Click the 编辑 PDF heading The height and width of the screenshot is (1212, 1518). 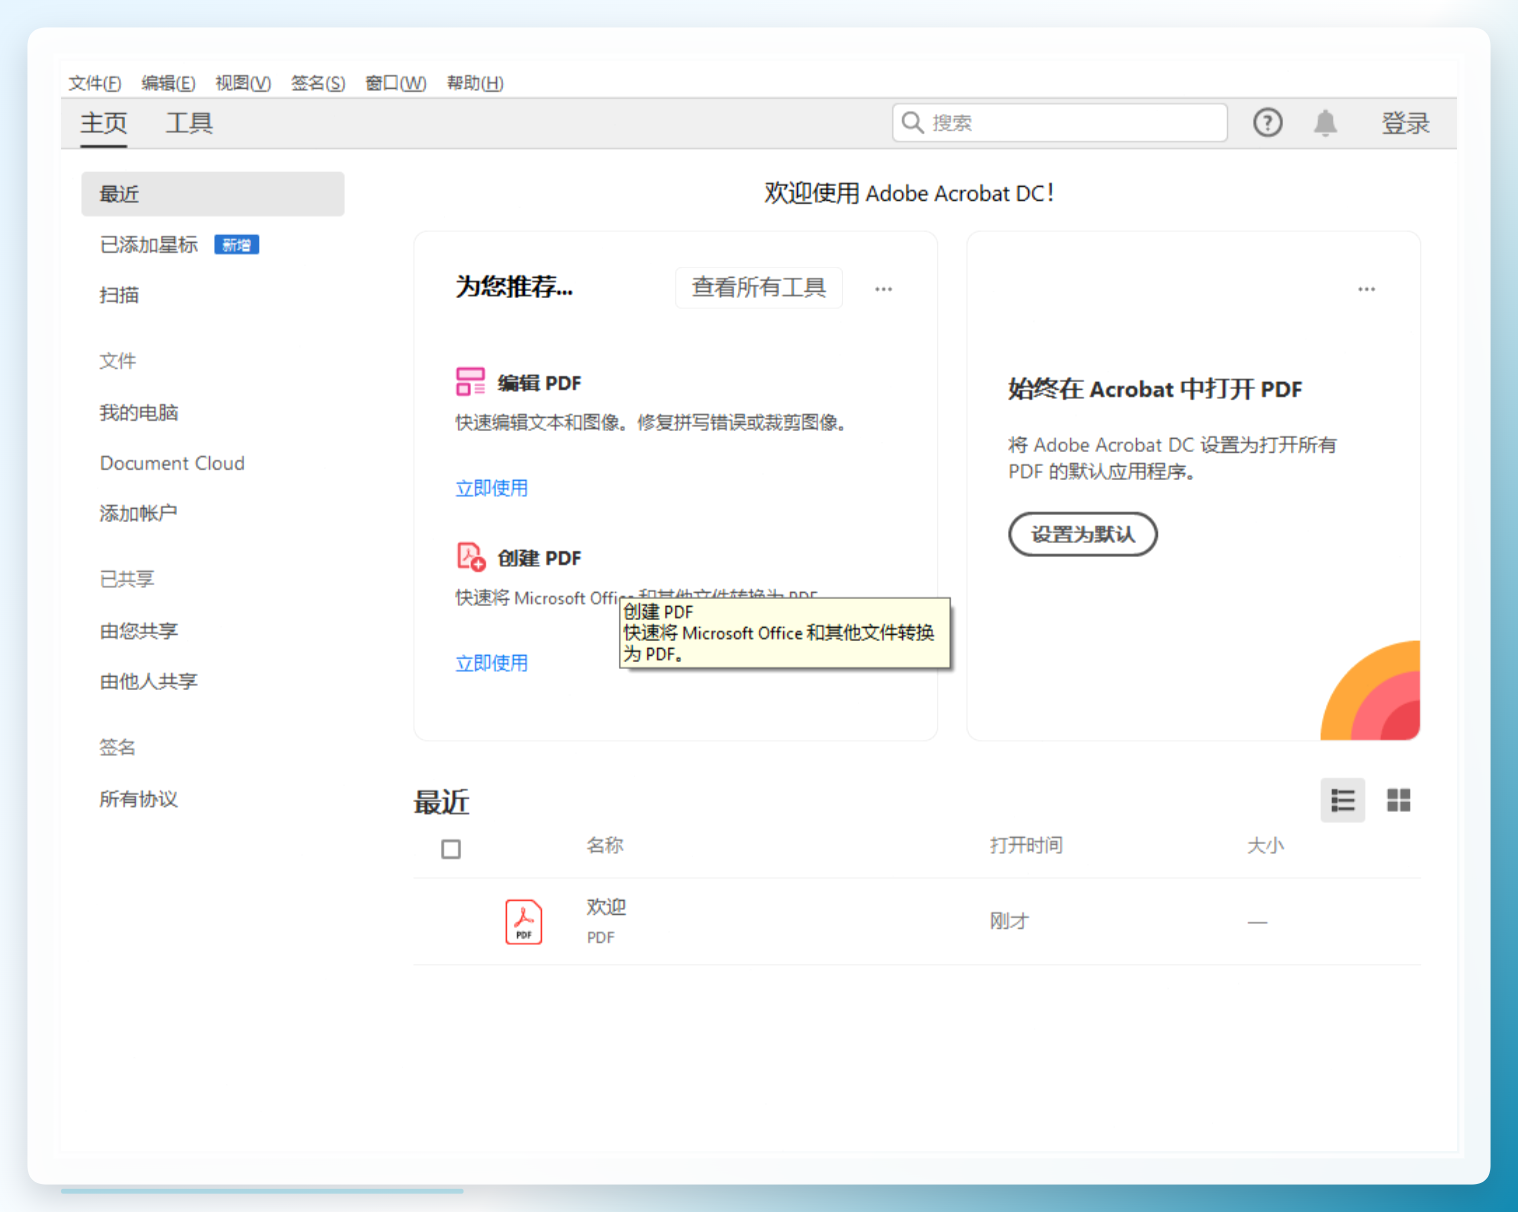point(540,383)
